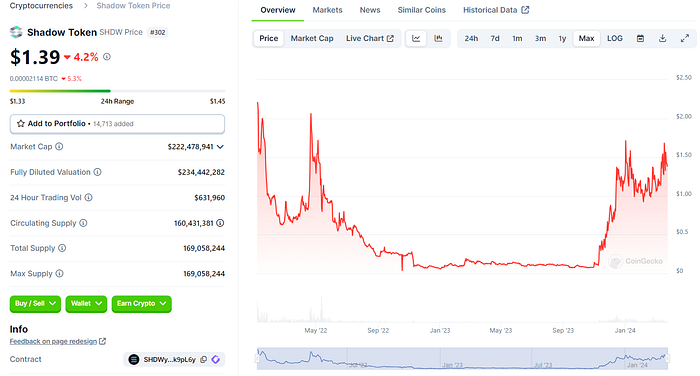Click the purple explorer icon by contract
This screenshot has height=376, width=700.
click(x=216, y=359)
